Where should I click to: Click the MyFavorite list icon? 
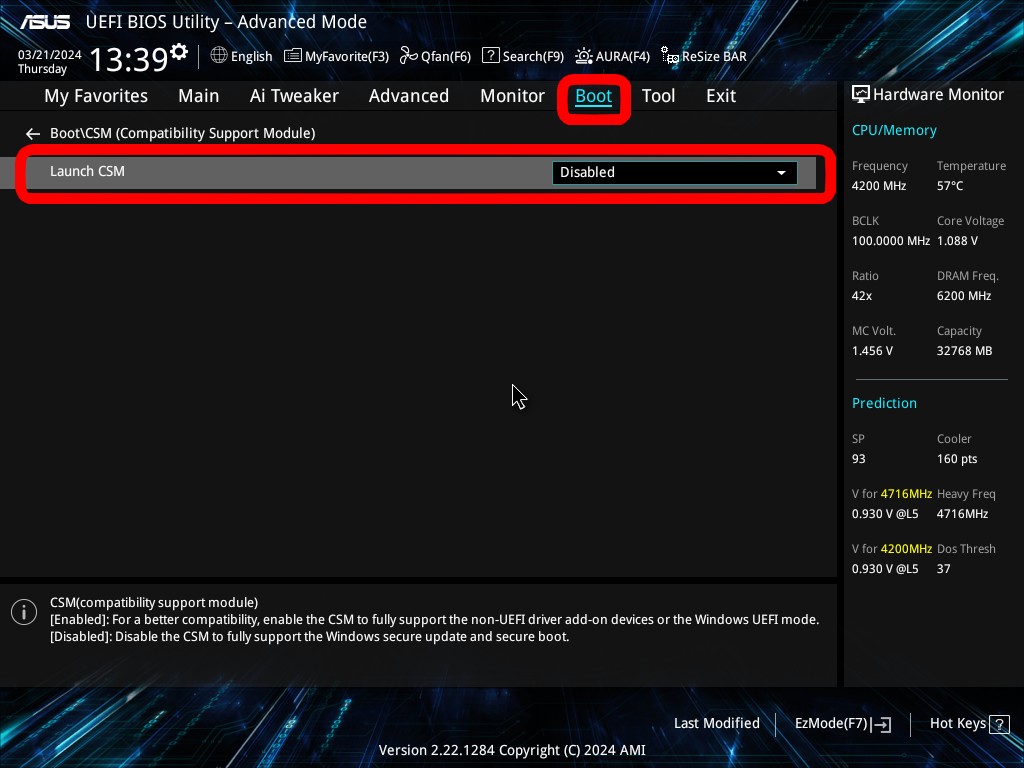293,56
